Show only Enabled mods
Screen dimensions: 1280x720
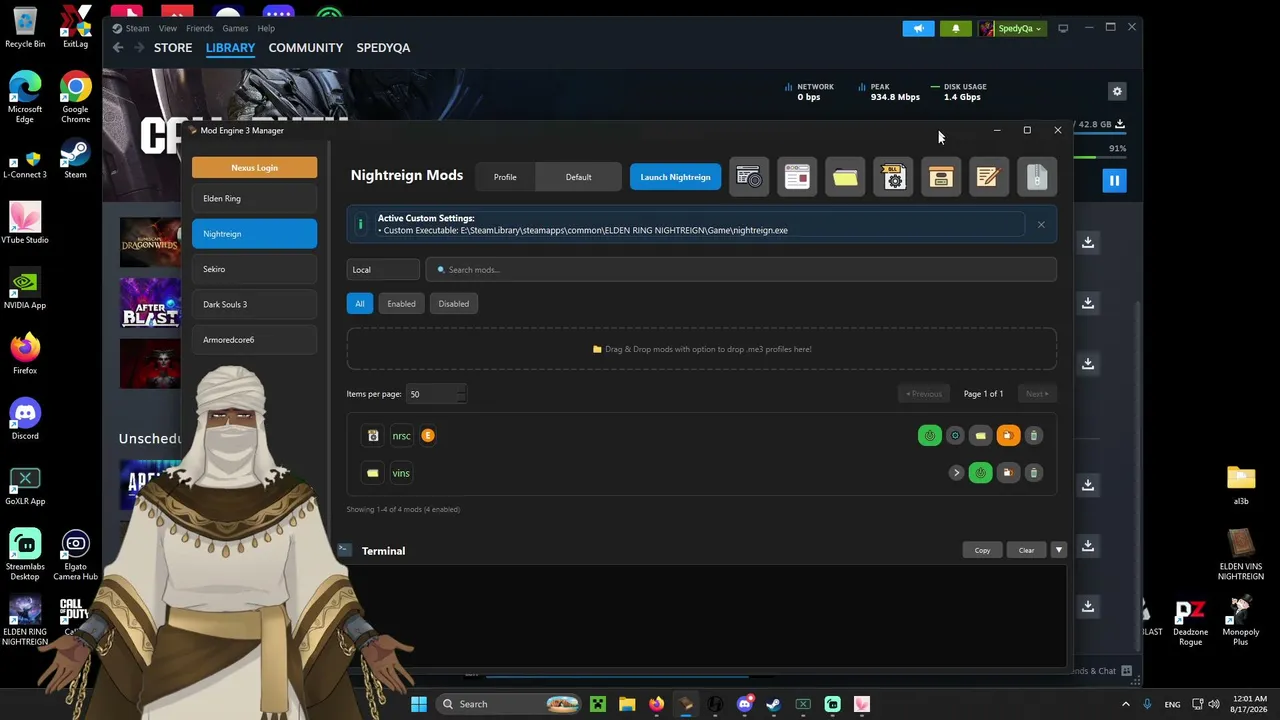401,304
